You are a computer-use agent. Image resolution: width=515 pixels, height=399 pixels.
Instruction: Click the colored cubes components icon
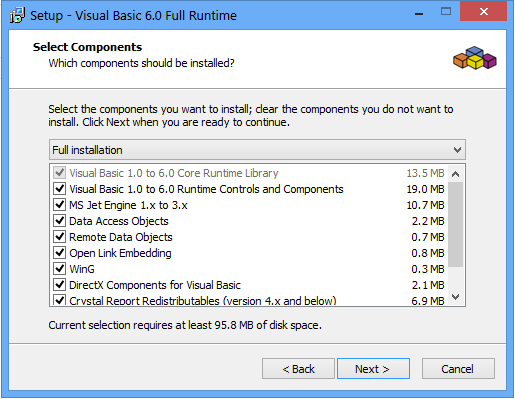[475, 58]
